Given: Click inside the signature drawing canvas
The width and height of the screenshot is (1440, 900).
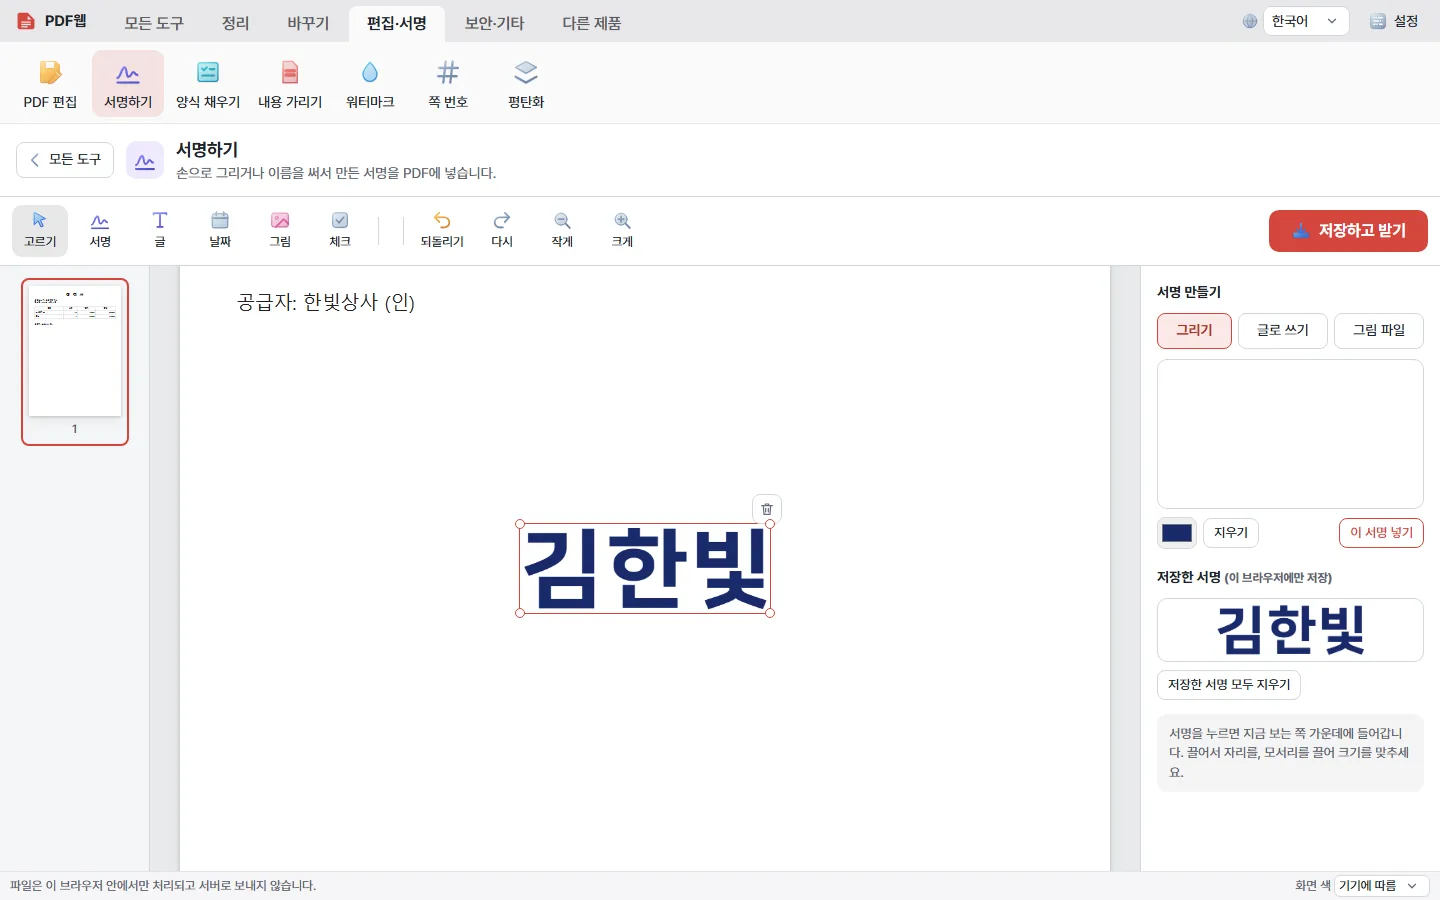Looking at the screenshot, I should (x=1290, y=434).
